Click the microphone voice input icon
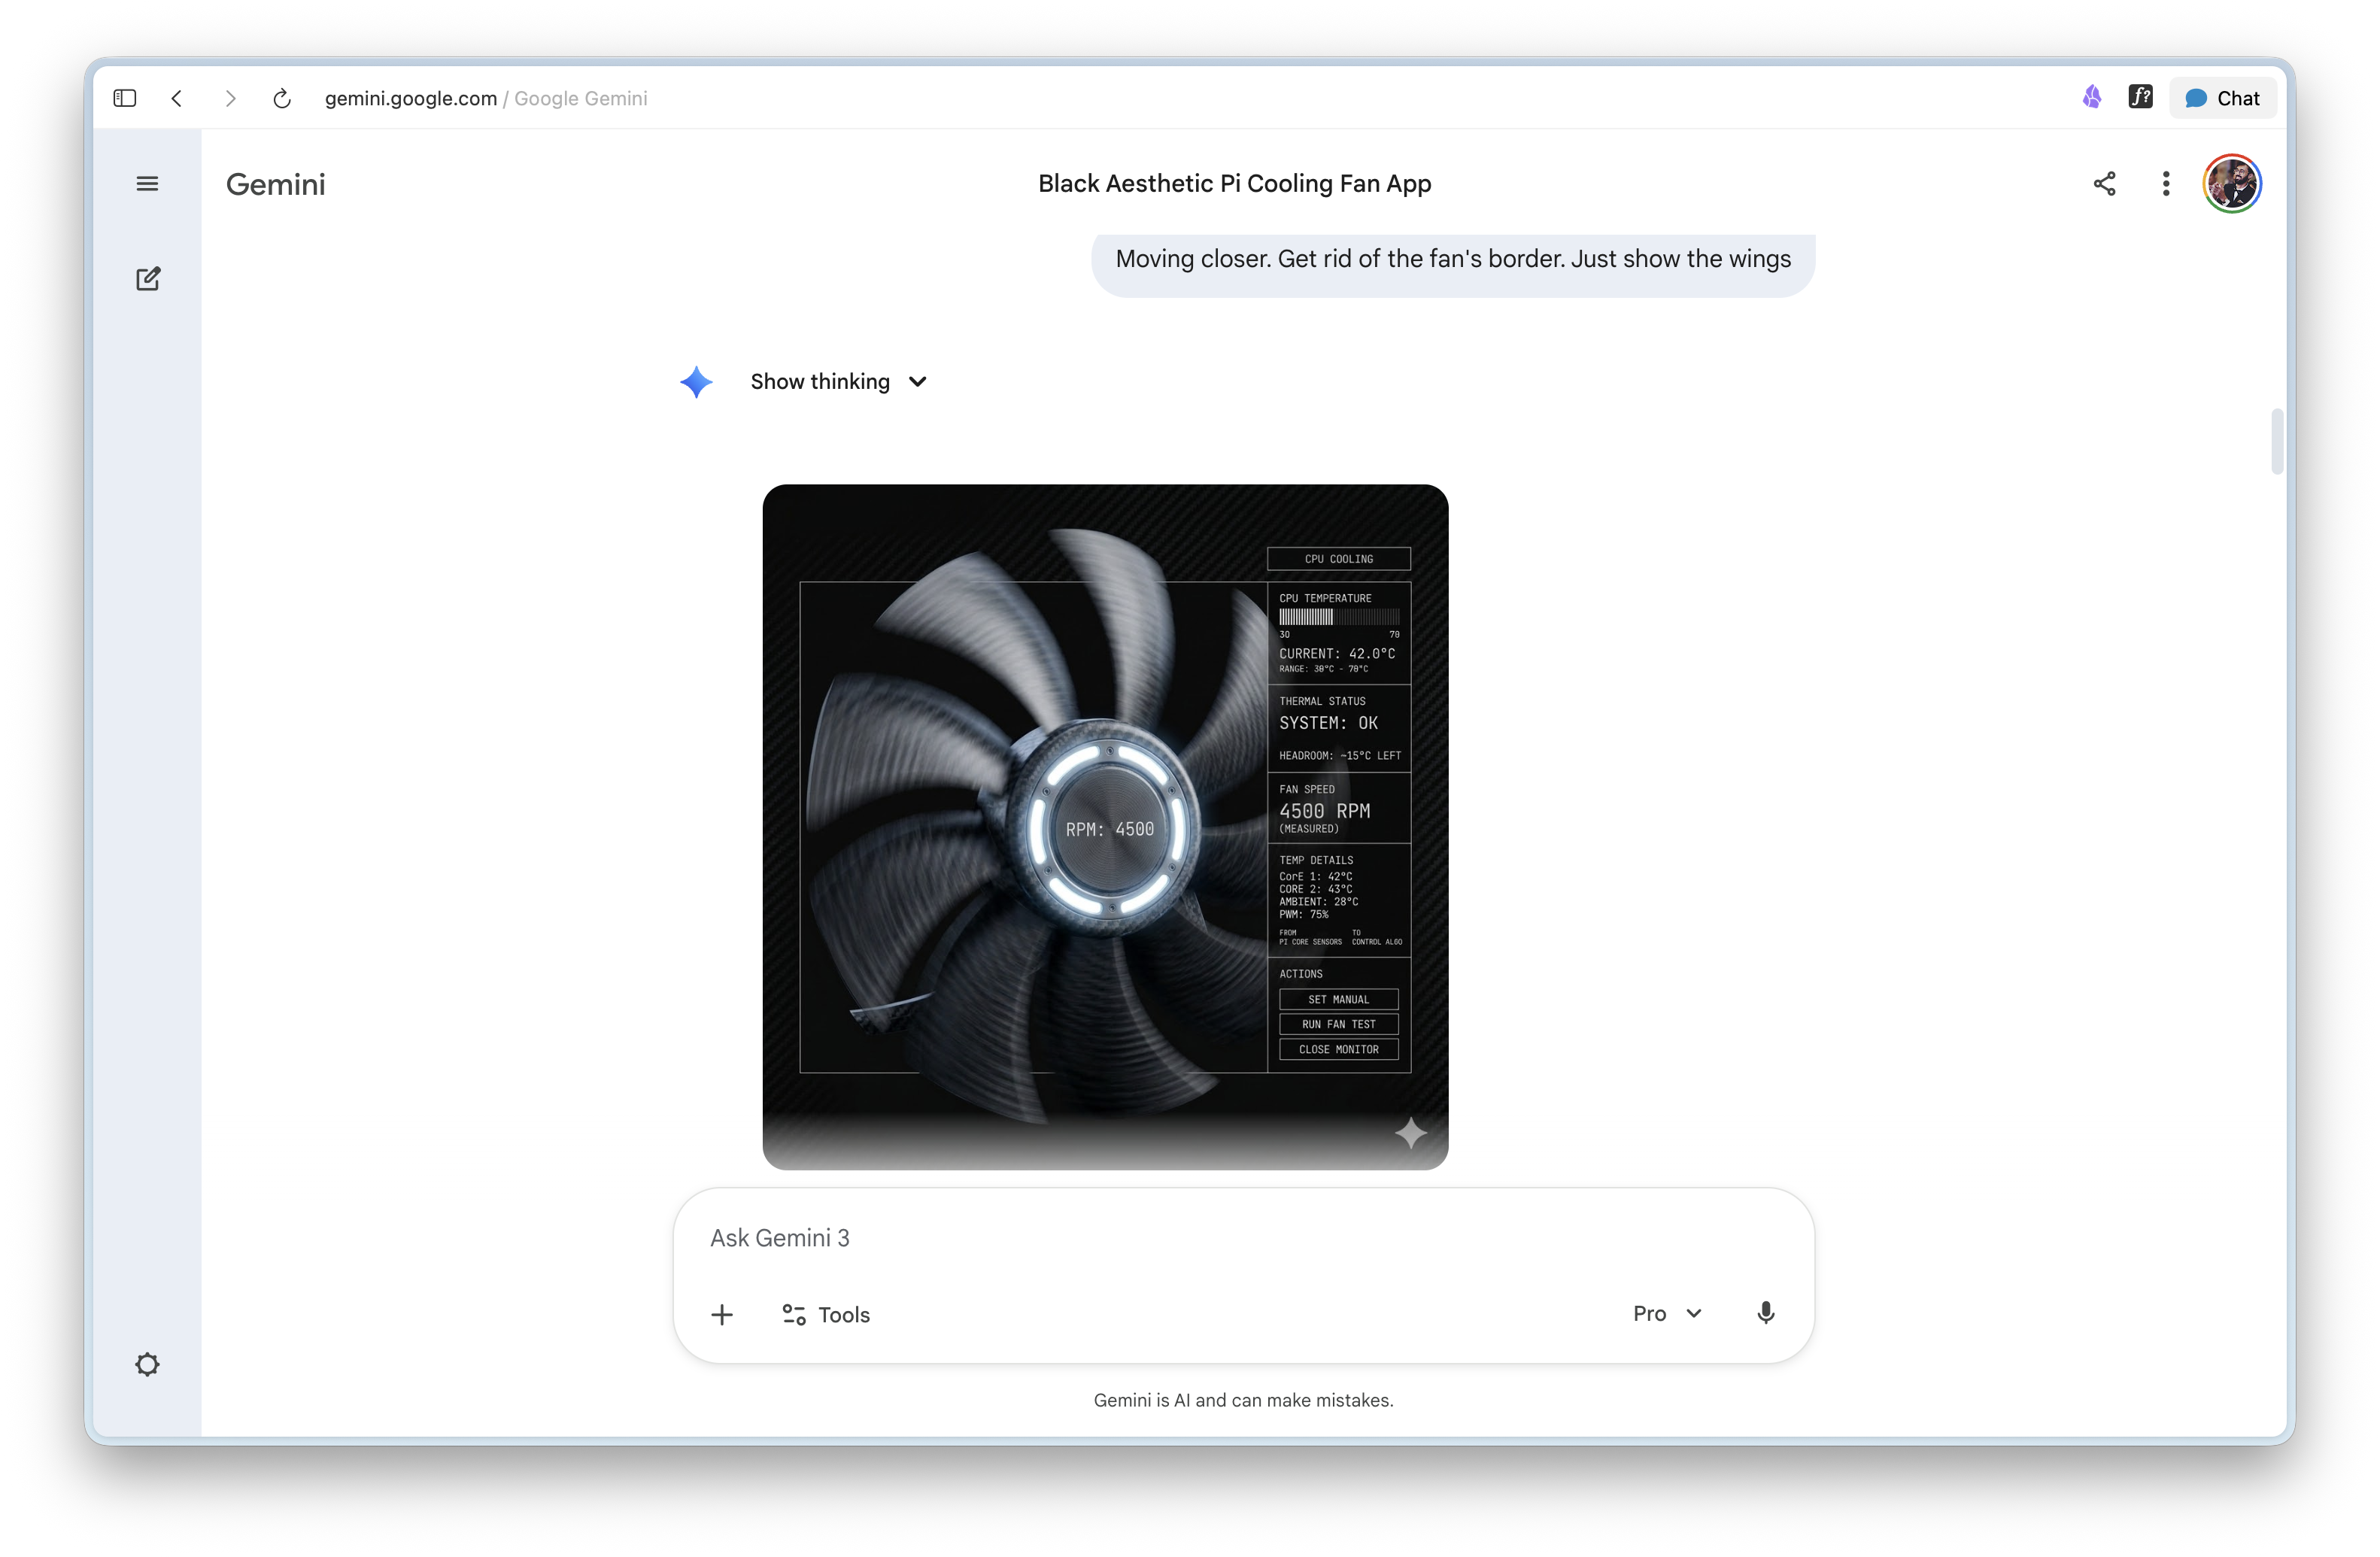This screenshot has height=1557, width=2380. click(1765, 1313)
